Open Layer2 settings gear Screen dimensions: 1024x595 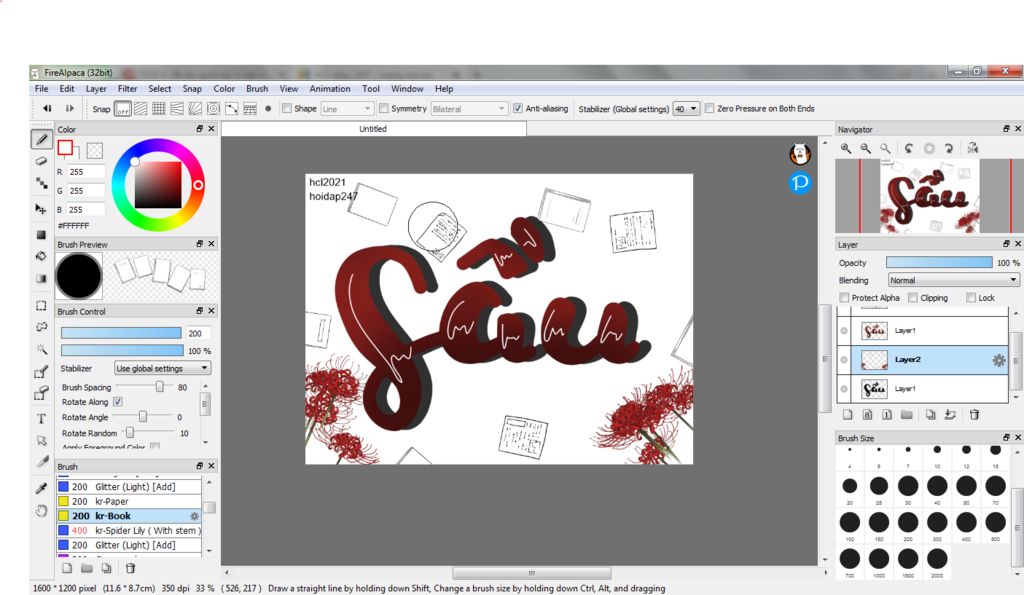coord(999,360)
